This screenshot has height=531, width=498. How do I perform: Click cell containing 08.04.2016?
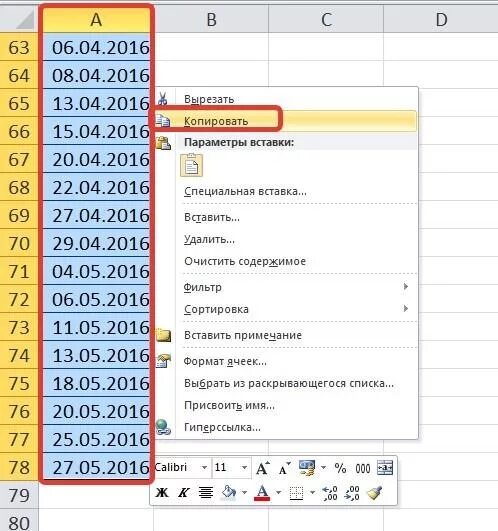(96, 75)
